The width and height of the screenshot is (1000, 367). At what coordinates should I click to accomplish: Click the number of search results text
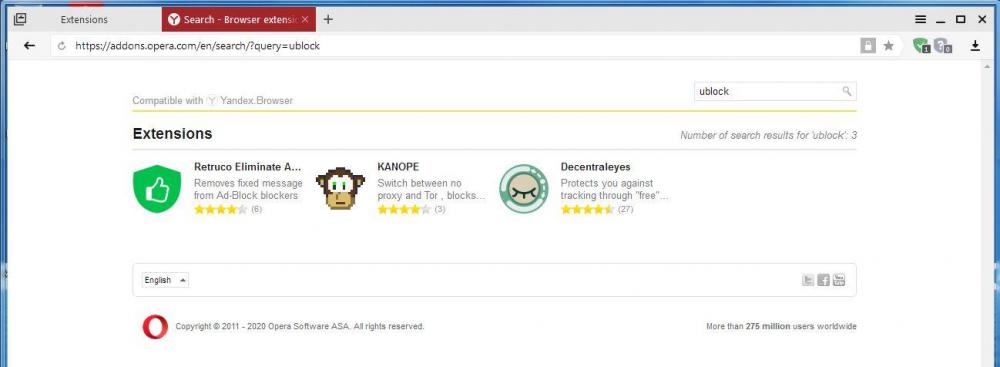tap(768, 135)
